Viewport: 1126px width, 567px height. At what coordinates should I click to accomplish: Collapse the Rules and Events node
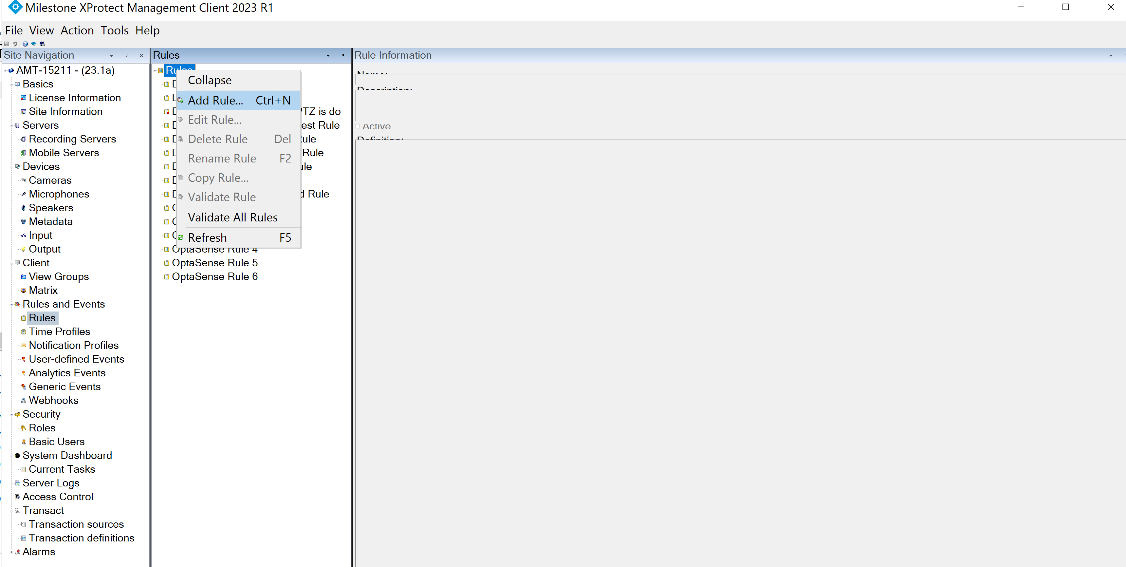click(x=11, y=304)
